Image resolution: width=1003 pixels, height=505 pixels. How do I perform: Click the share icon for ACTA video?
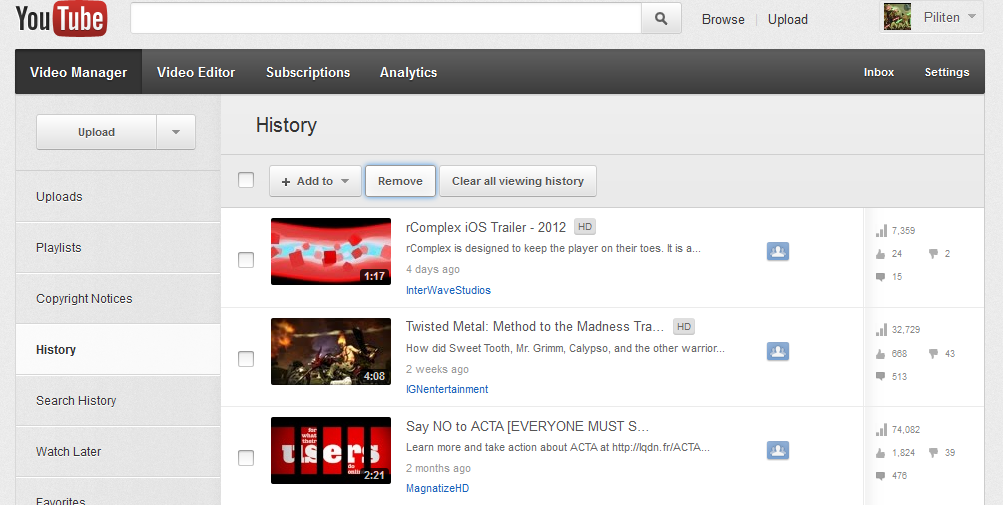tap(778, 450)
